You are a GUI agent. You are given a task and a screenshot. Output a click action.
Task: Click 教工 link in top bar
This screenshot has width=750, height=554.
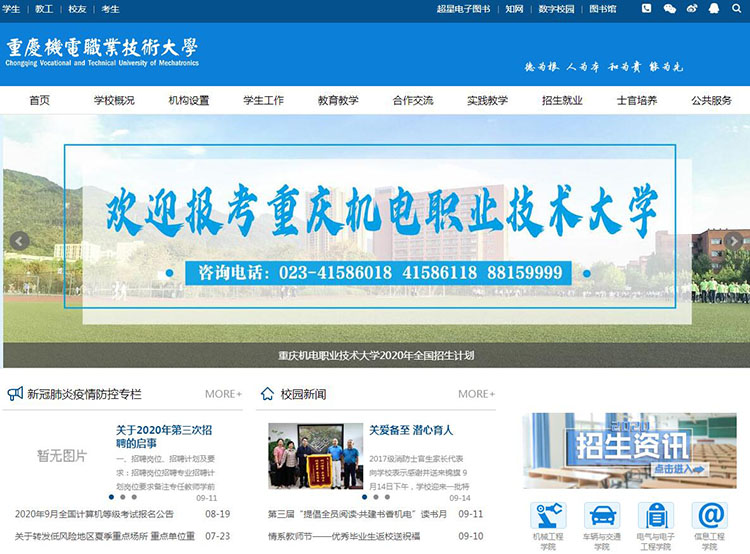pyautogui.click(x=44, y=9)
